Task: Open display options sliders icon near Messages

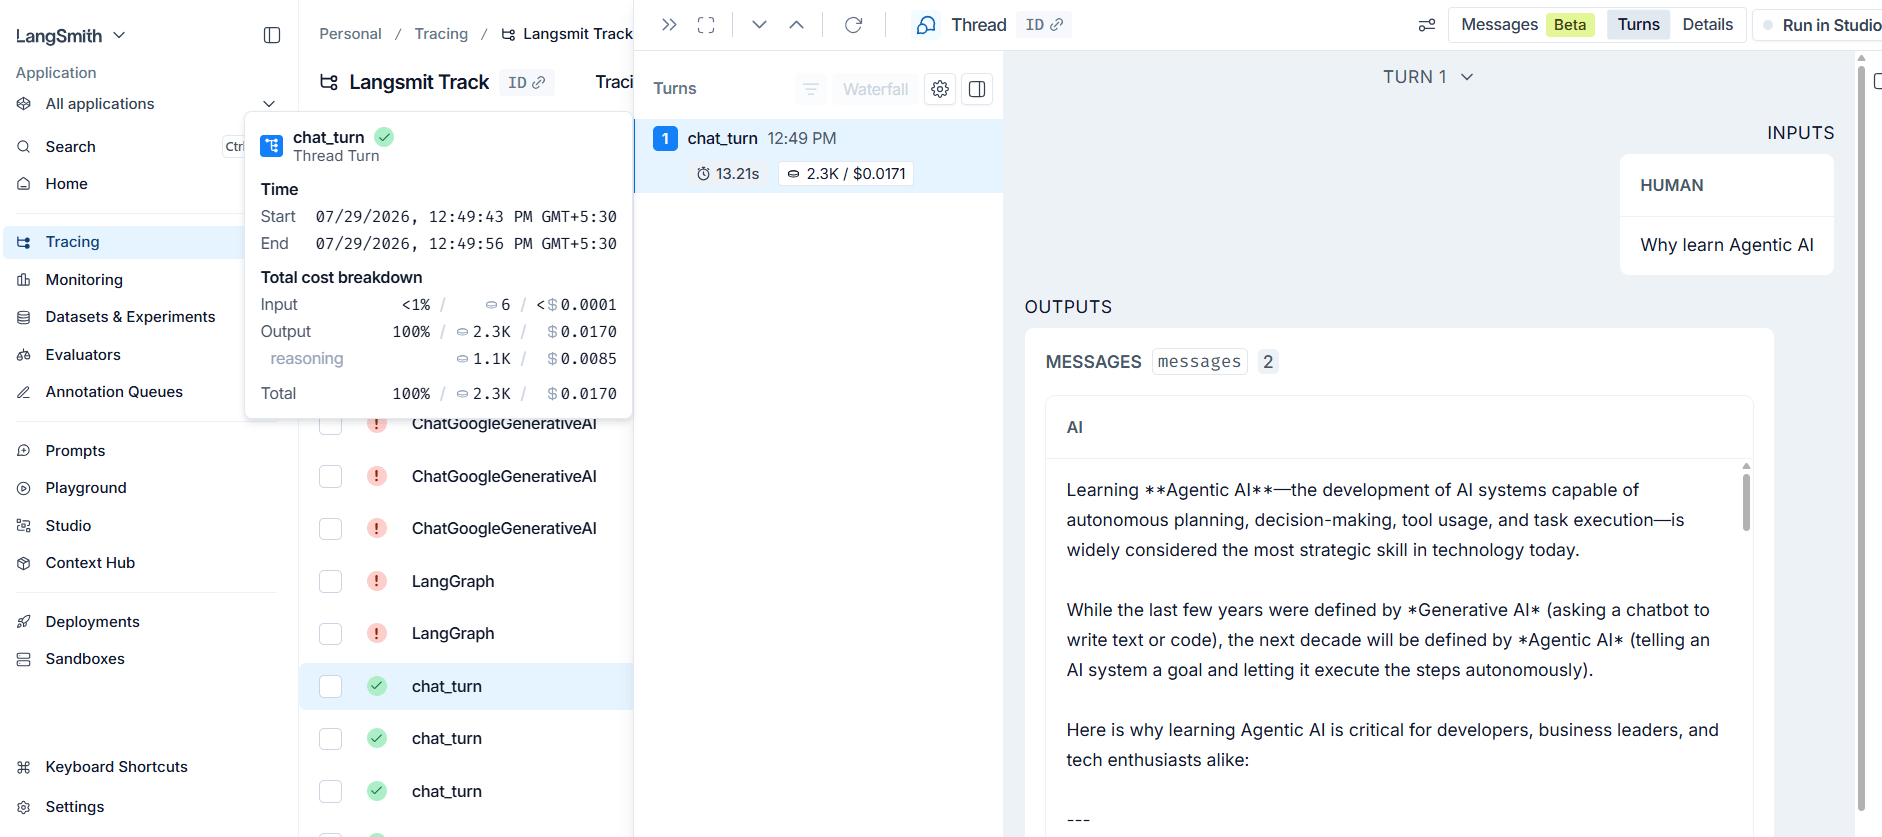Action: click(1427, 25)
